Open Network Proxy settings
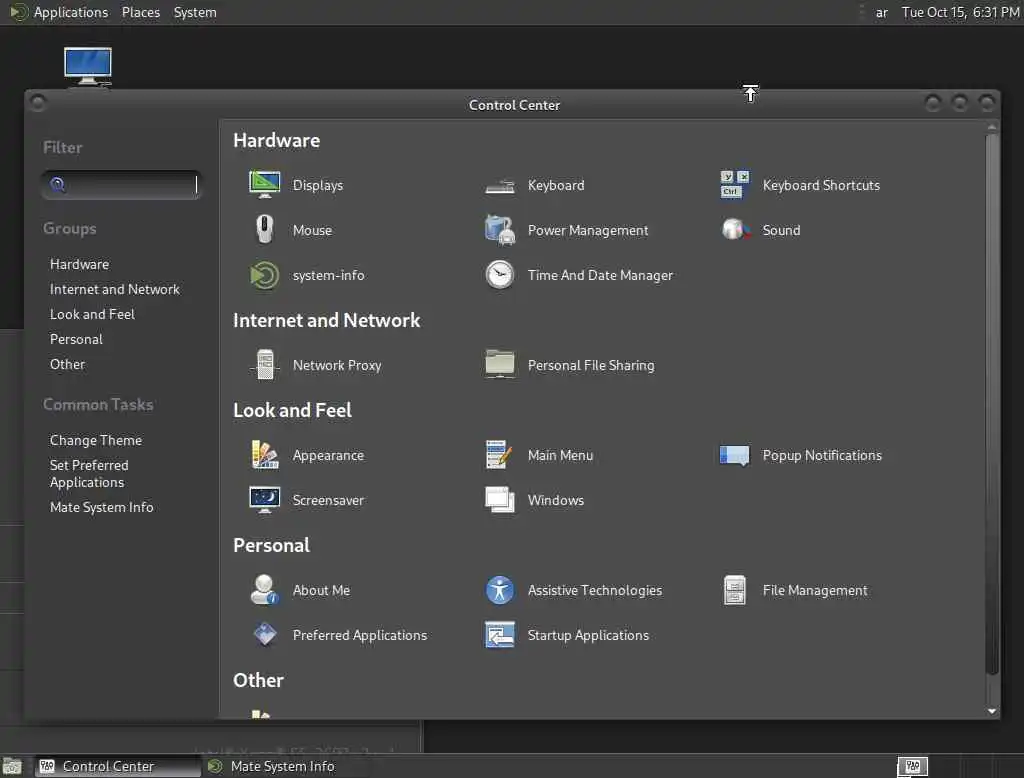 [264, 365]
